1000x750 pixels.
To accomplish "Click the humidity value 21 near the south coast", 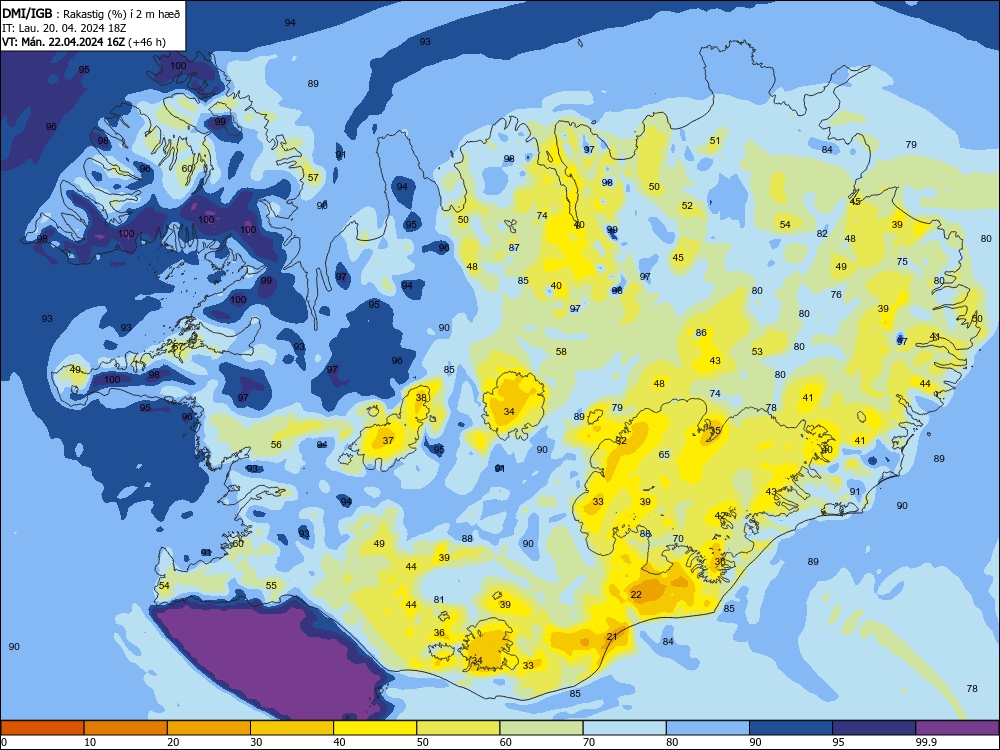I will (x=612, y=636).
